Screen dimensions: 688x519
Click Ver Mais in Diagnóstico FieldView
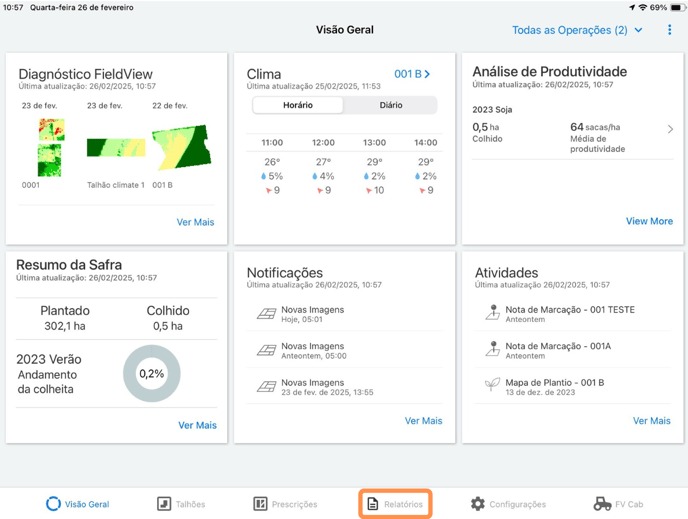196,222
